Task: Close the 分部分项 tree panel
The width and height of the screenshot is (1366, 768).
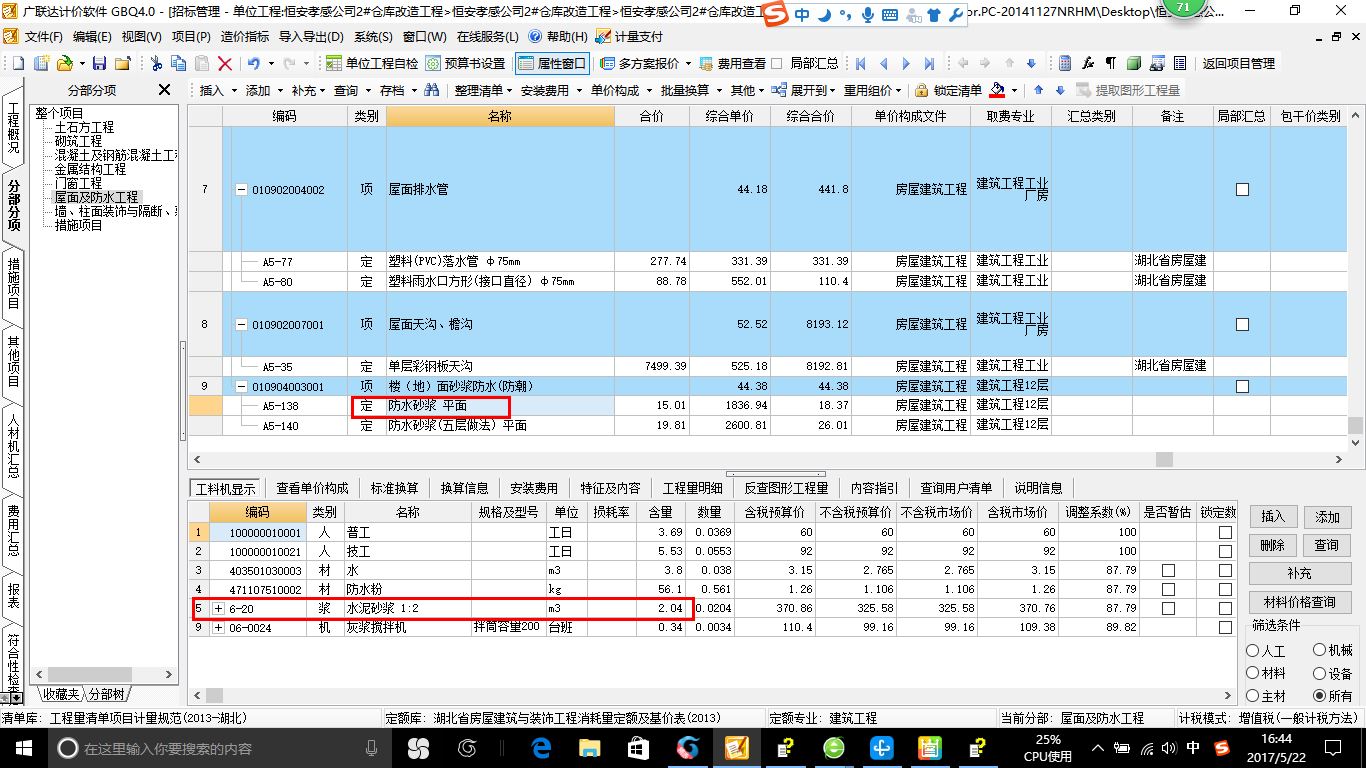Action: (x=165, y=90)
